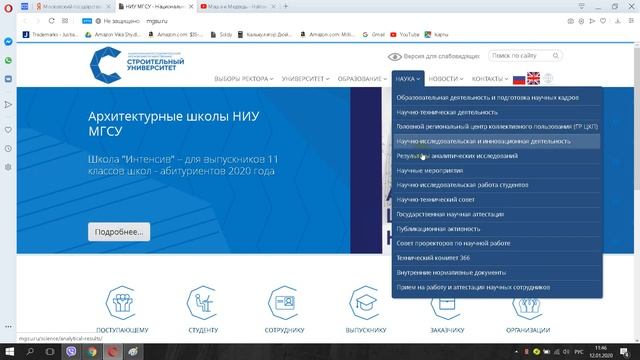Screen dimensions: 640x360
Task: Open easy setup icon at toolbar far right
Action: [631, 21]
